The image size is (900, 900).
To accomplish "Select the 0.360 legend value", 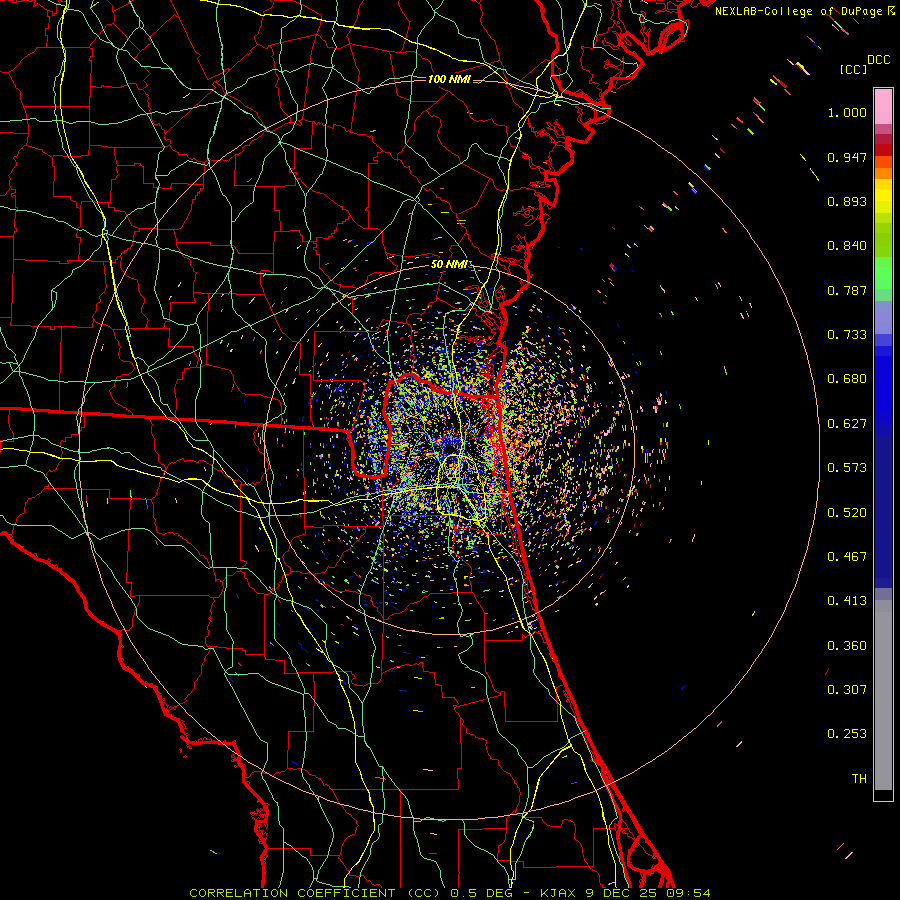I will tap(847, 646).
